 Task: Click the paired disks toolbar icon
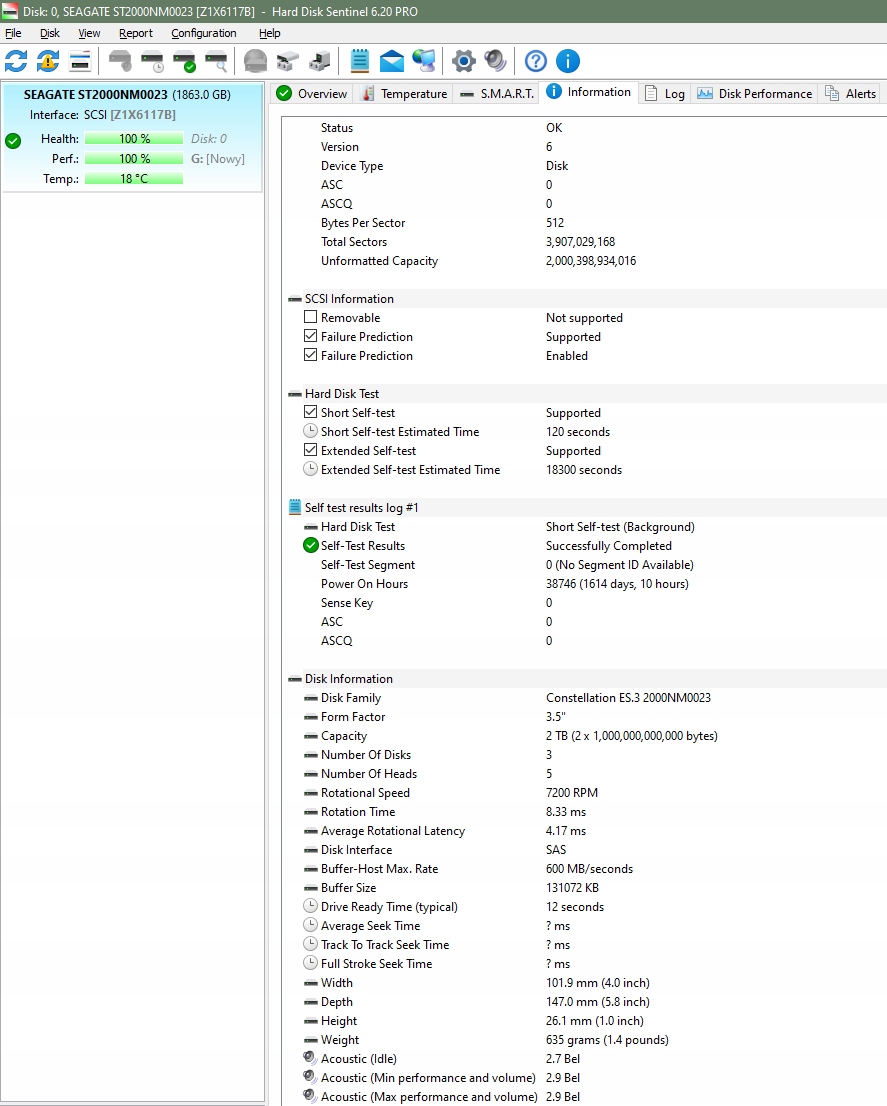click(288, 61)
